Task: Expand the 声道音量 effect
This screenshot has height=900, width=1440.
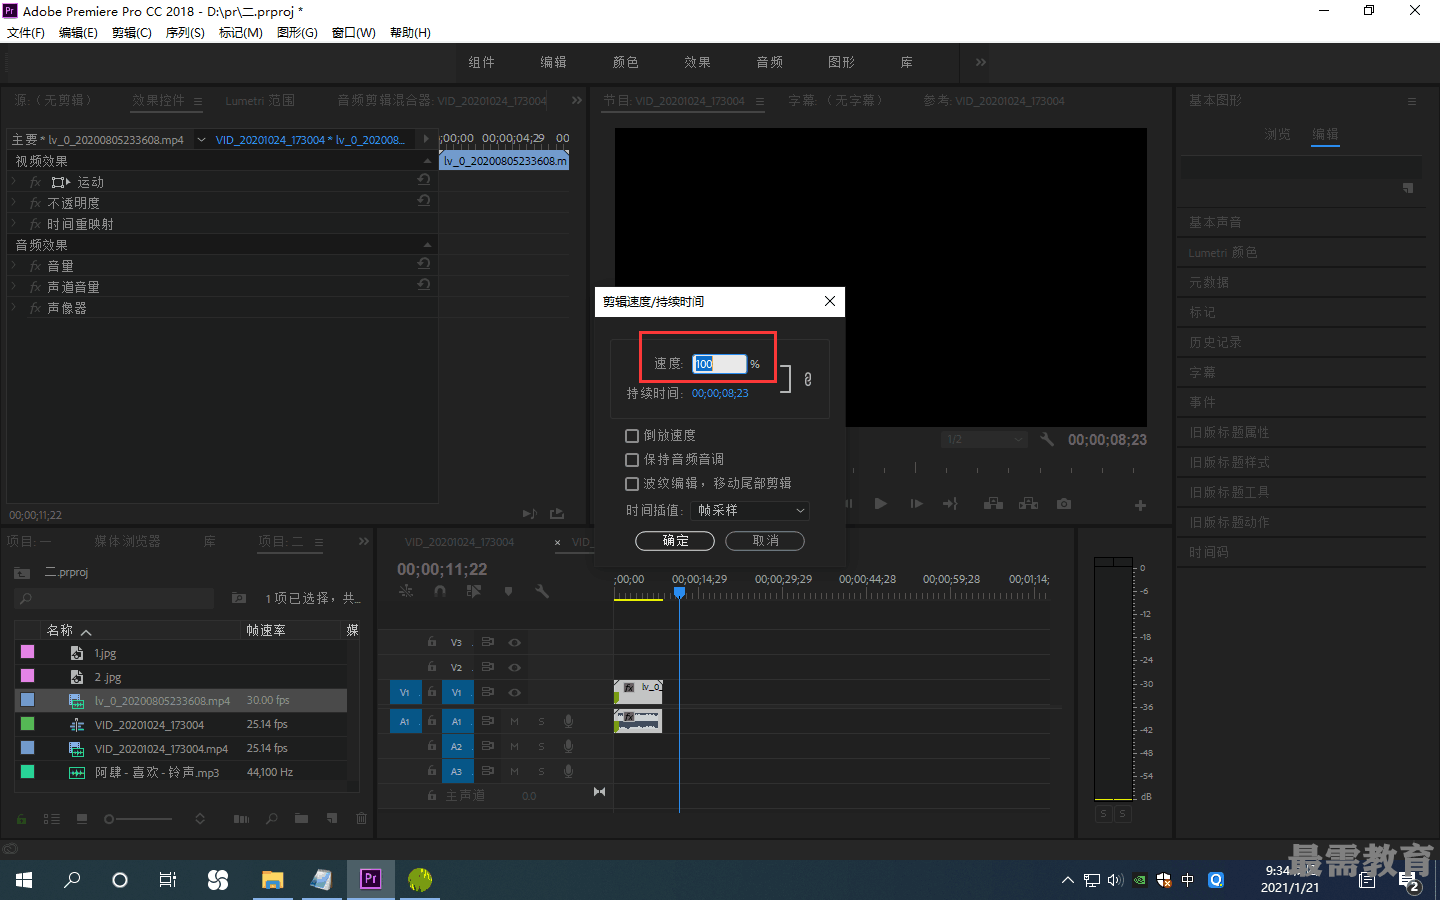Action: (x=14, y=287)
